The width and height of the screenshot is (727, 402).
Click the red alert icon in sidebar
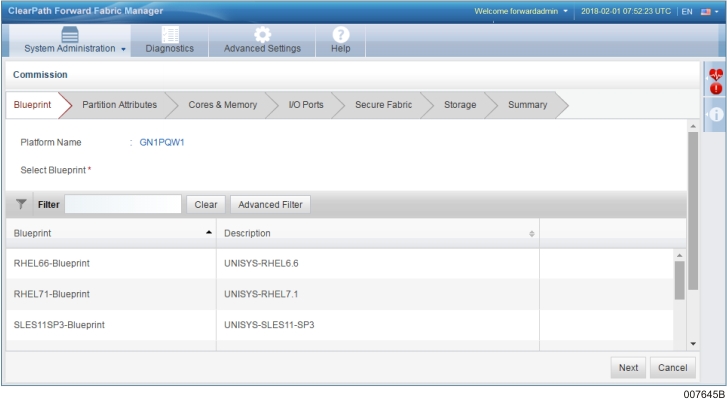(715, 89)
